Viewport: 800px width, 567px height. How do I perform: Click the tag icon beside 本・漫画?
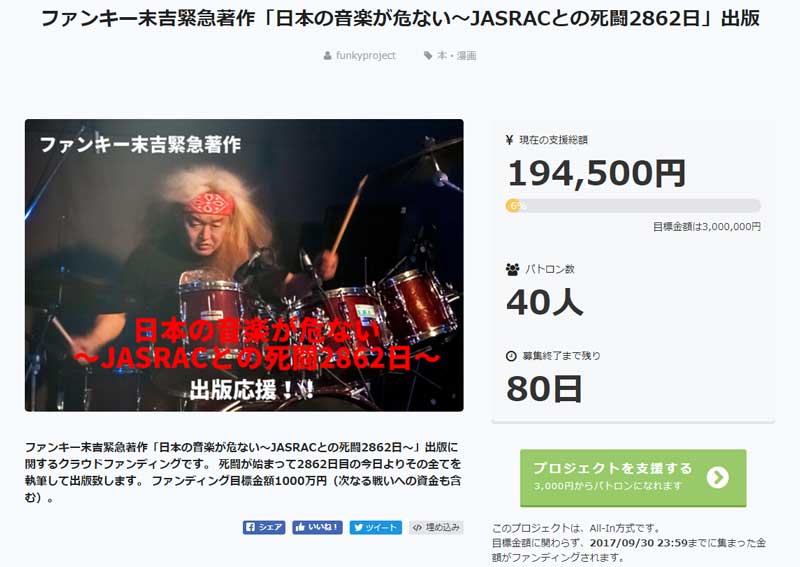pos(428,55)
